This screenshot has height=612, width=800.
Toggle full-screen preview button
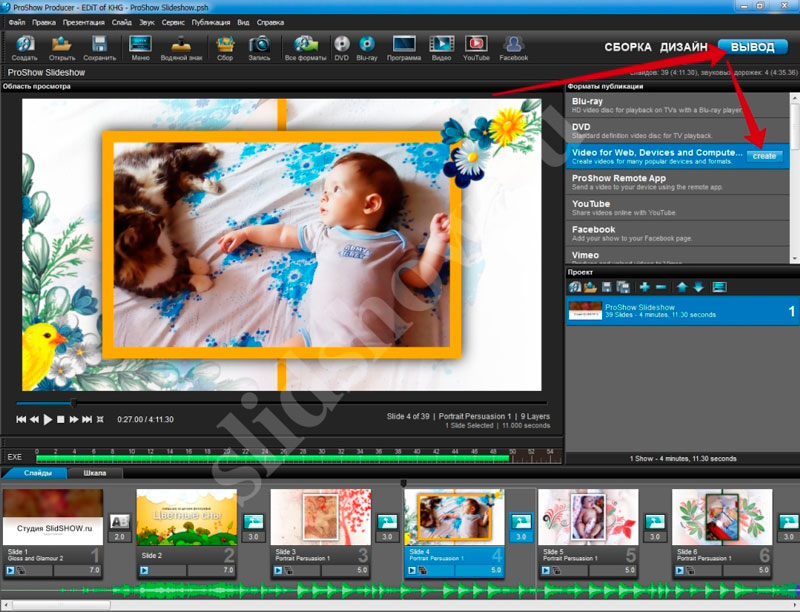coord(101,419)
